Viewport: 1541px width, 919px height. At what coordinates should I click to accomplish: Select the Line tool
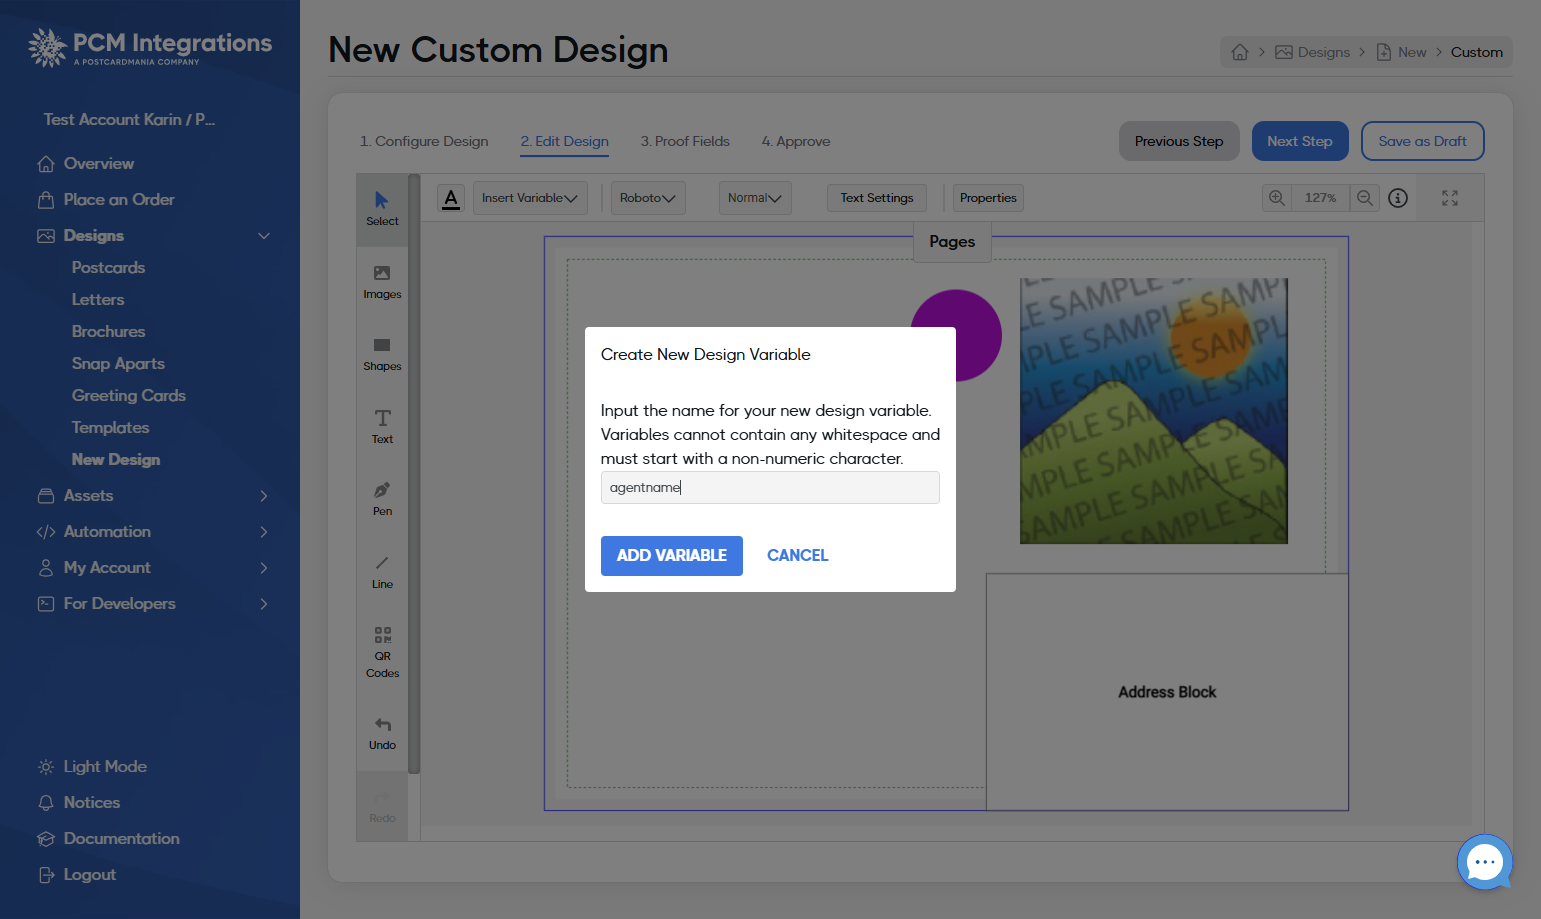(382, 572)
